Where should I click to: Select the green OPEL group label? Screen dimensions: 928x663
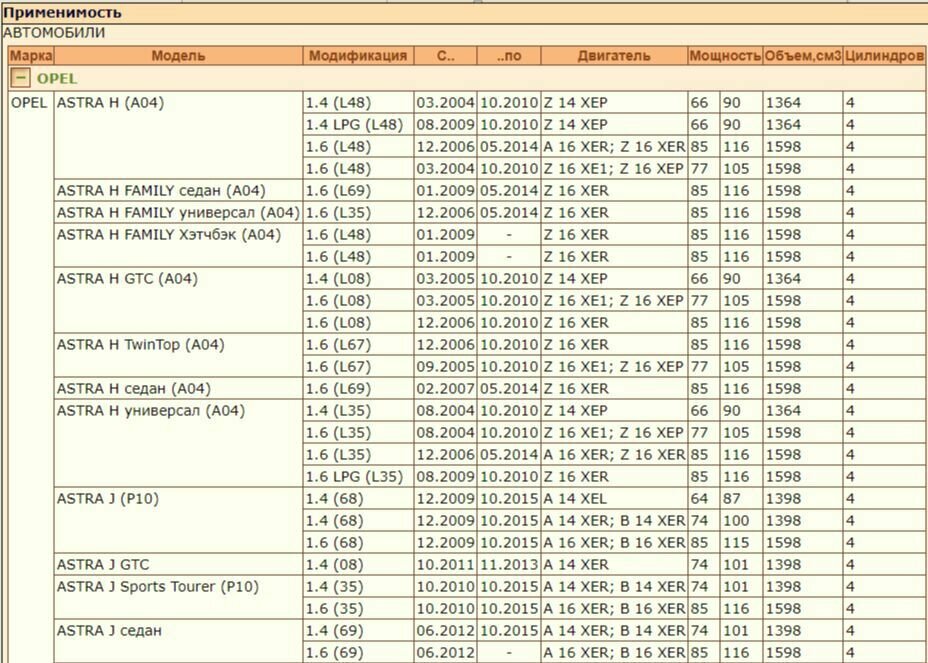(57, 79)
